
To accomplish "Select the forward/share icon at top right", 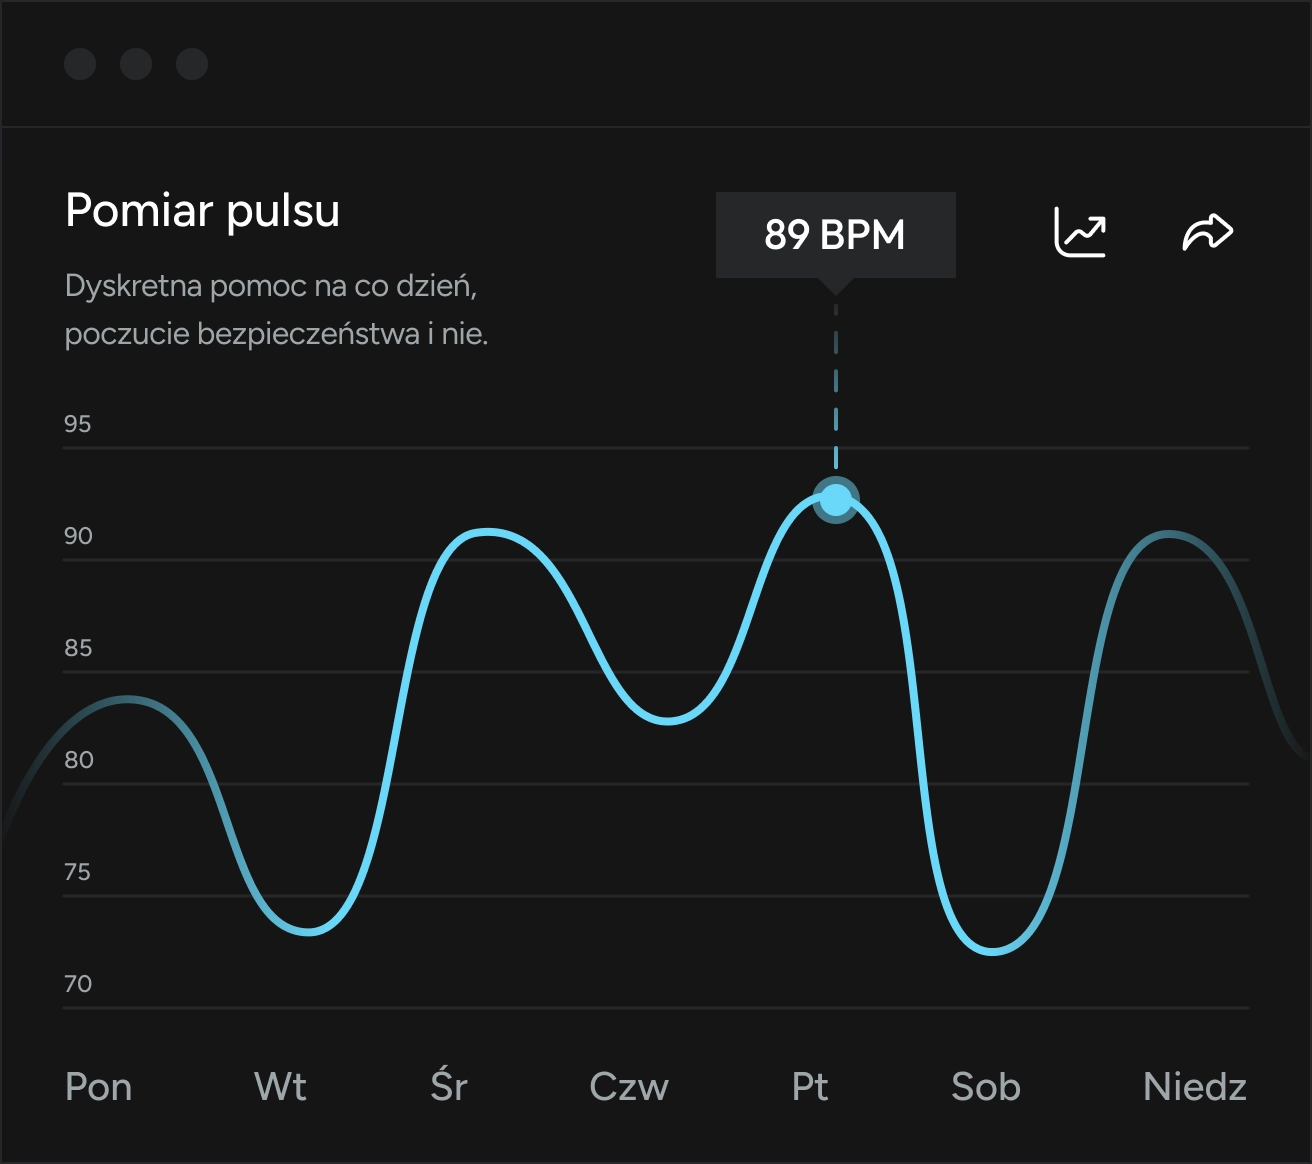I will pyautogui.click(x=1207, y=230).
